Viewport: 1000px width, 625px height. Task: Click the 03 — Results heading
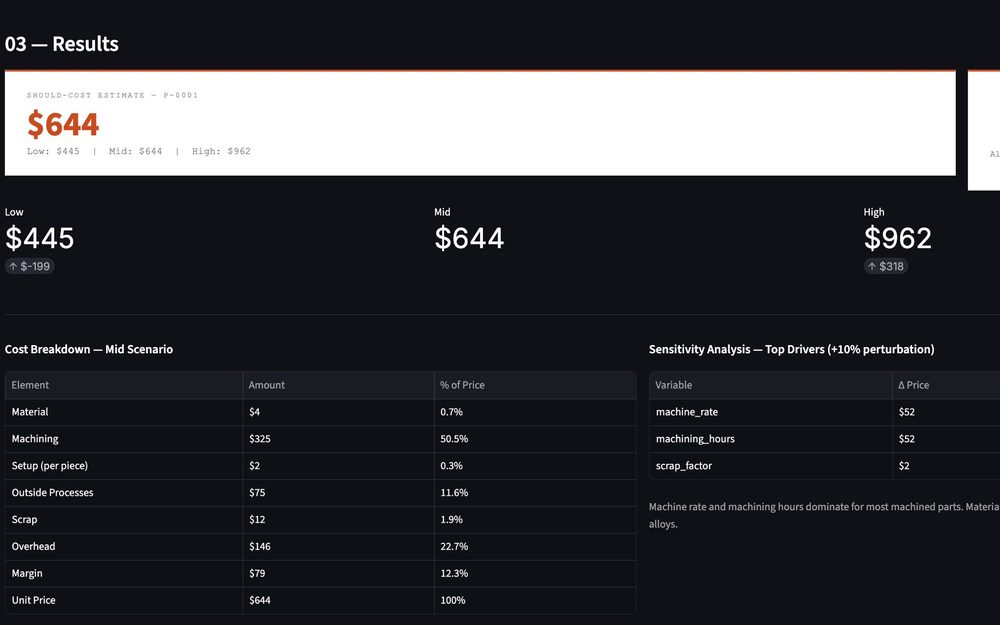(62, 44)
